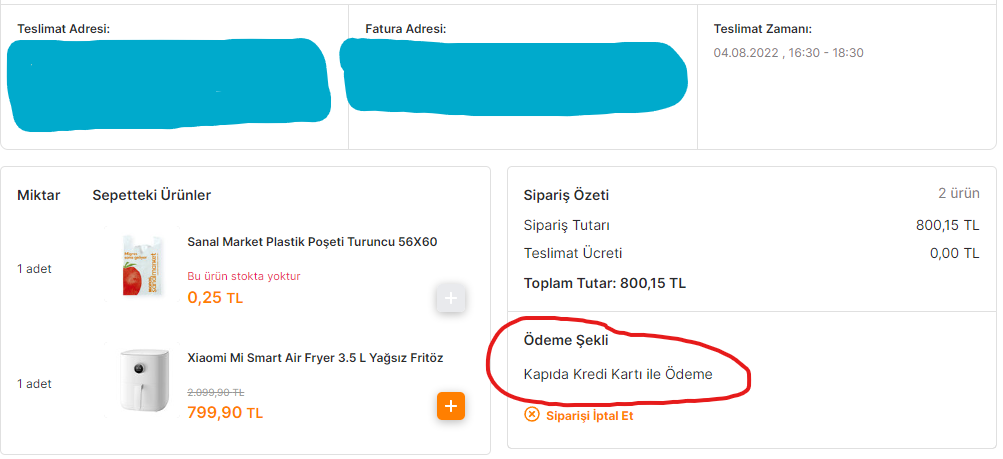
Task: Click the Toplam Tutar 800,15 TL line
Action: pyautogui.click(x=605, y=283)
